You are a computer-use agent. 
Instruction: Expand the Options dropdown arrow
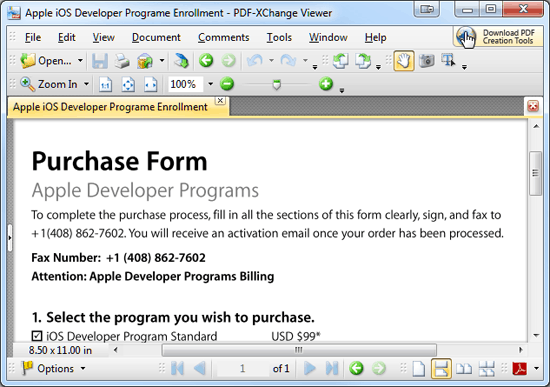pyautogui.click(x=83, y=368)
